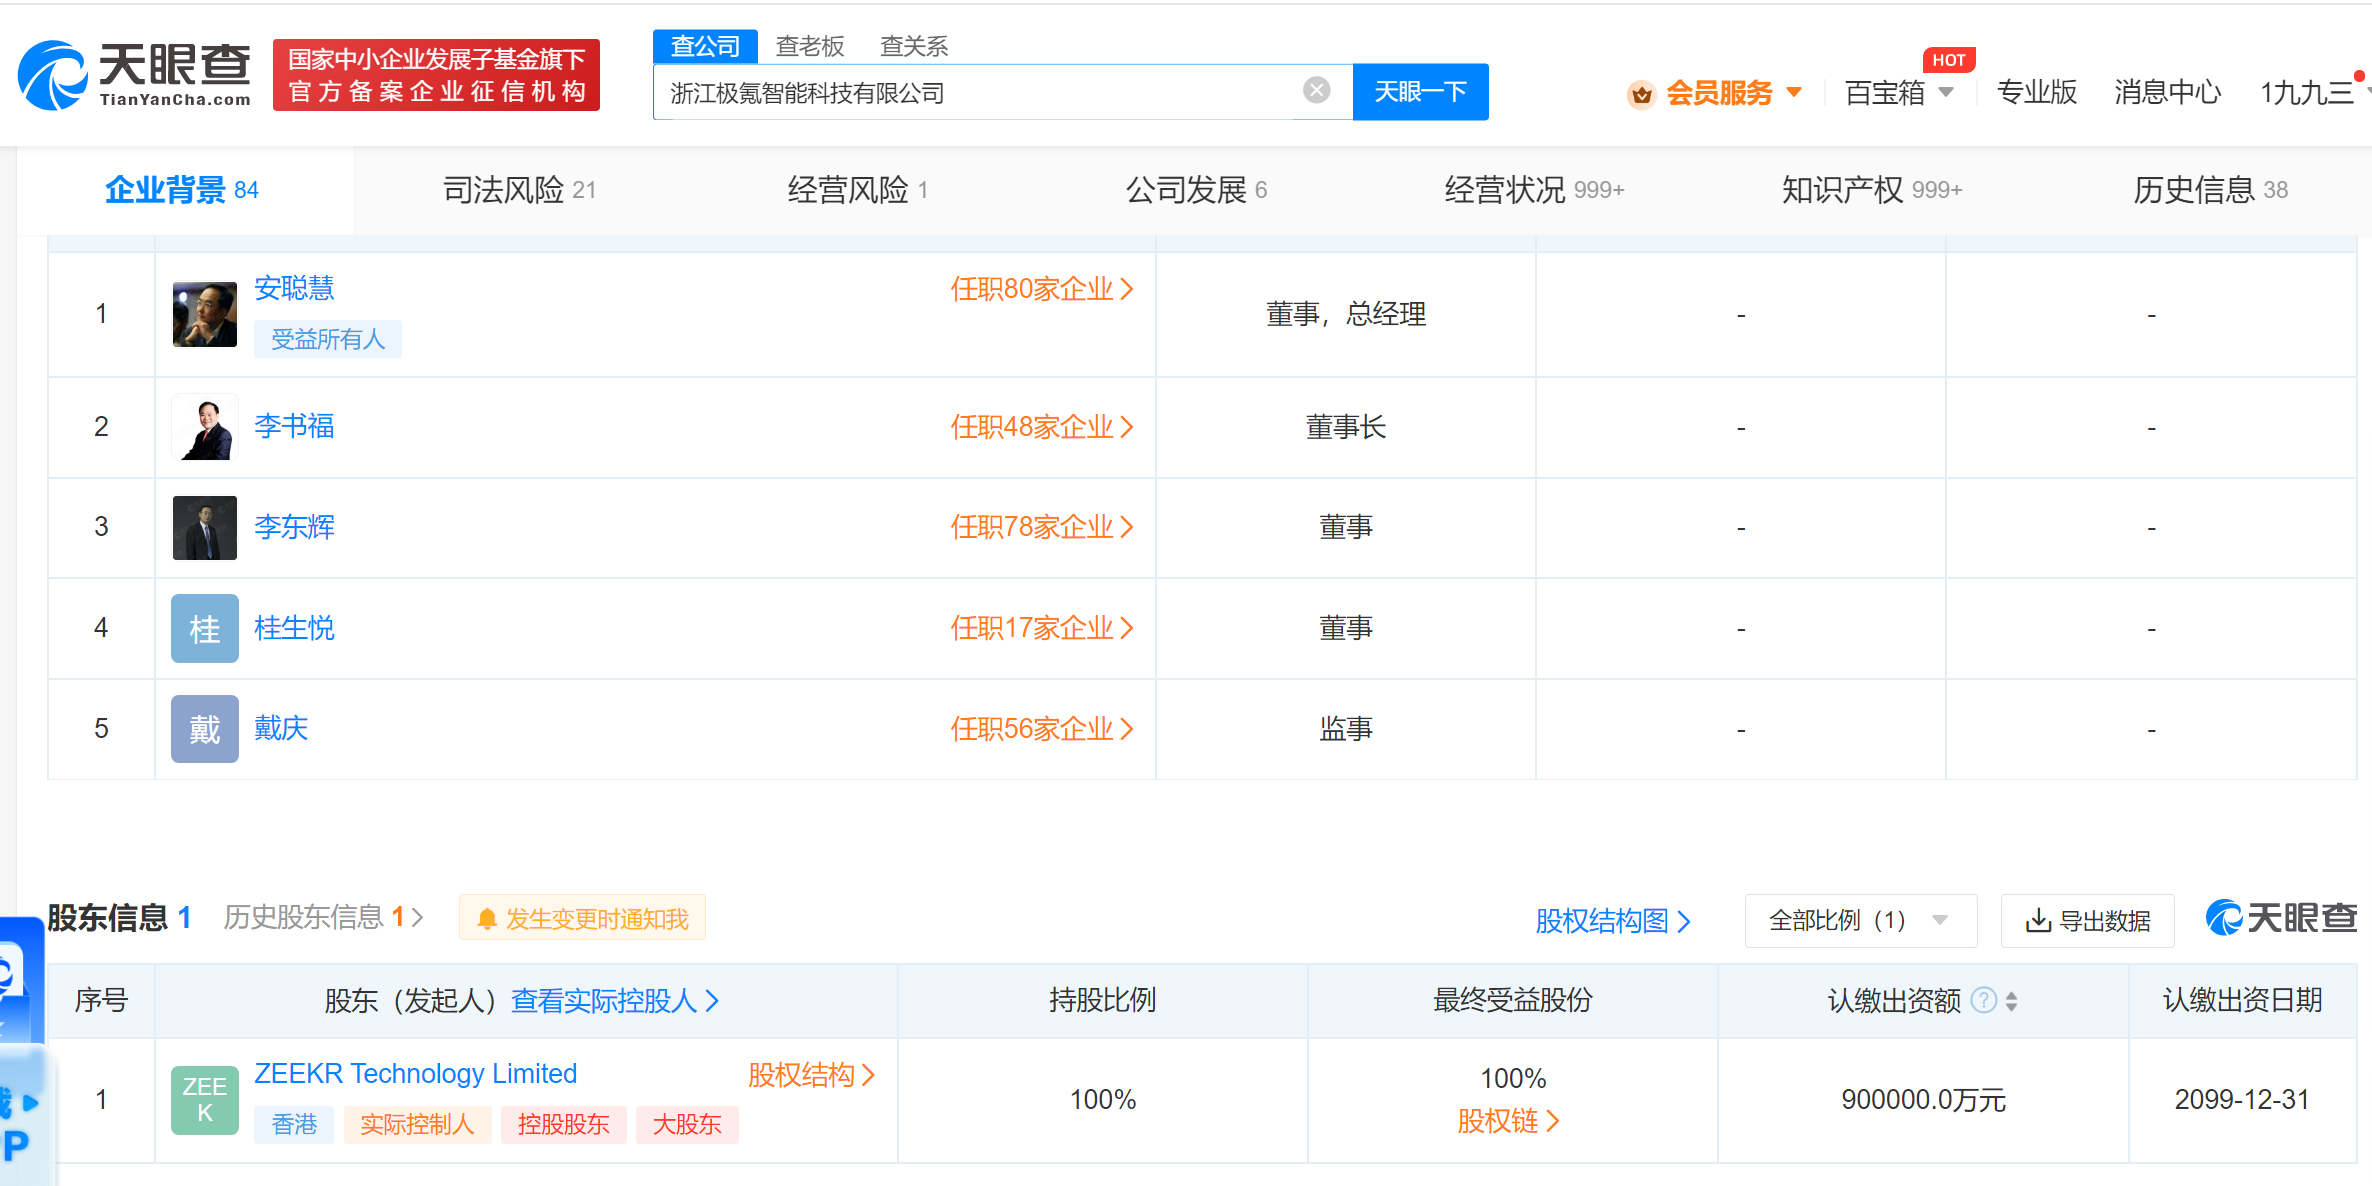Open the 知识产权 tab

(1872, 190)
